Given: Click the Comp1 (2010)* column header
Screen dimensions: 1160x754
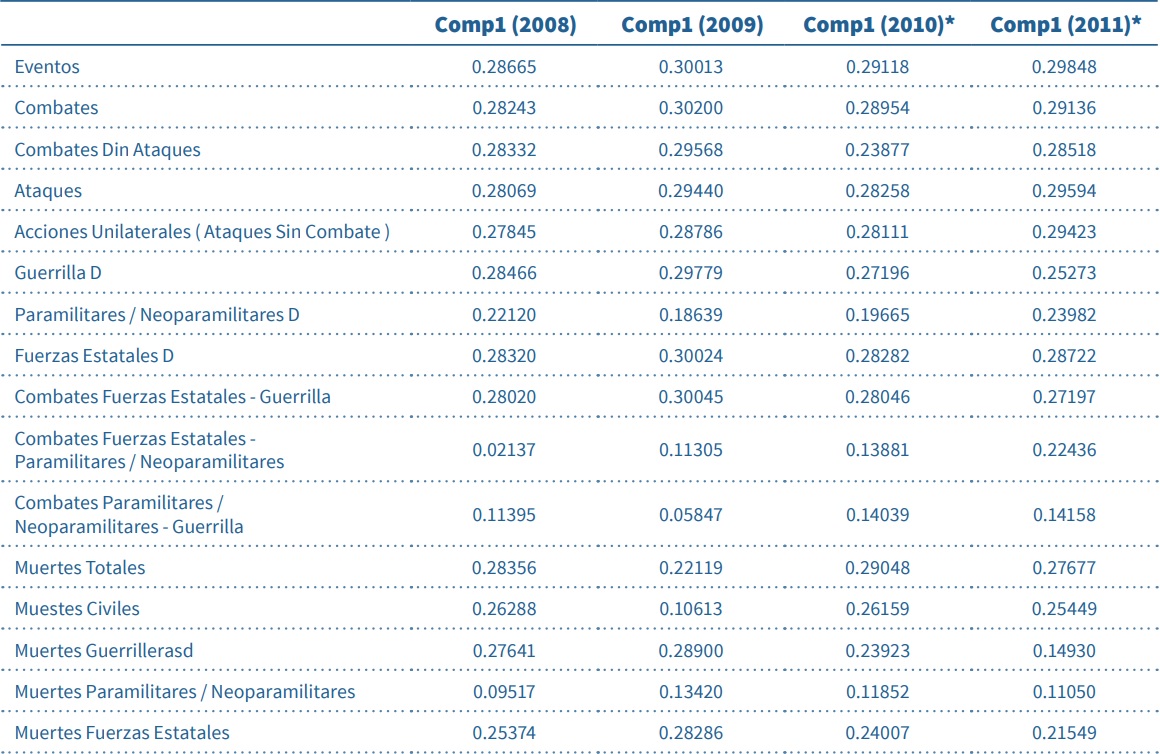Looking at the screenshot, I should click(x=879, y=25).
